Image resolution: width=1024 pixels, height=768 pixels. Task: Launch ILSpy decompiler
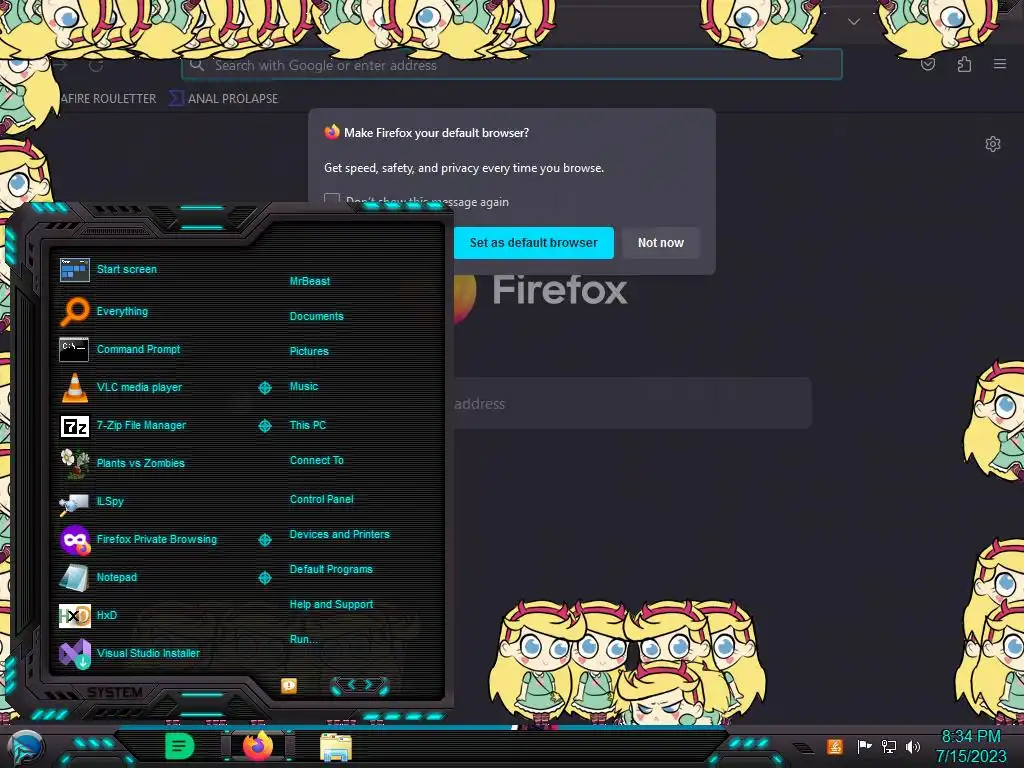(x=92, y=502)
